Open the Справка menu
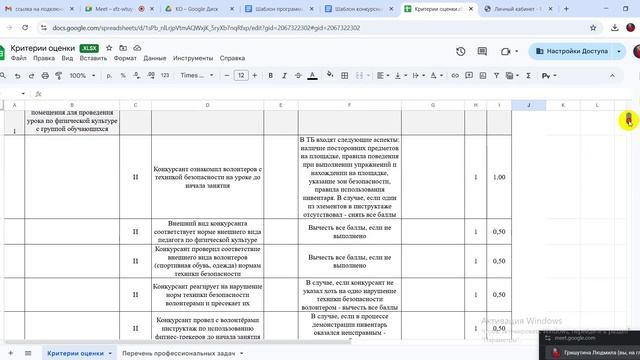The image size is (640, 360). [x=232, y=58]
